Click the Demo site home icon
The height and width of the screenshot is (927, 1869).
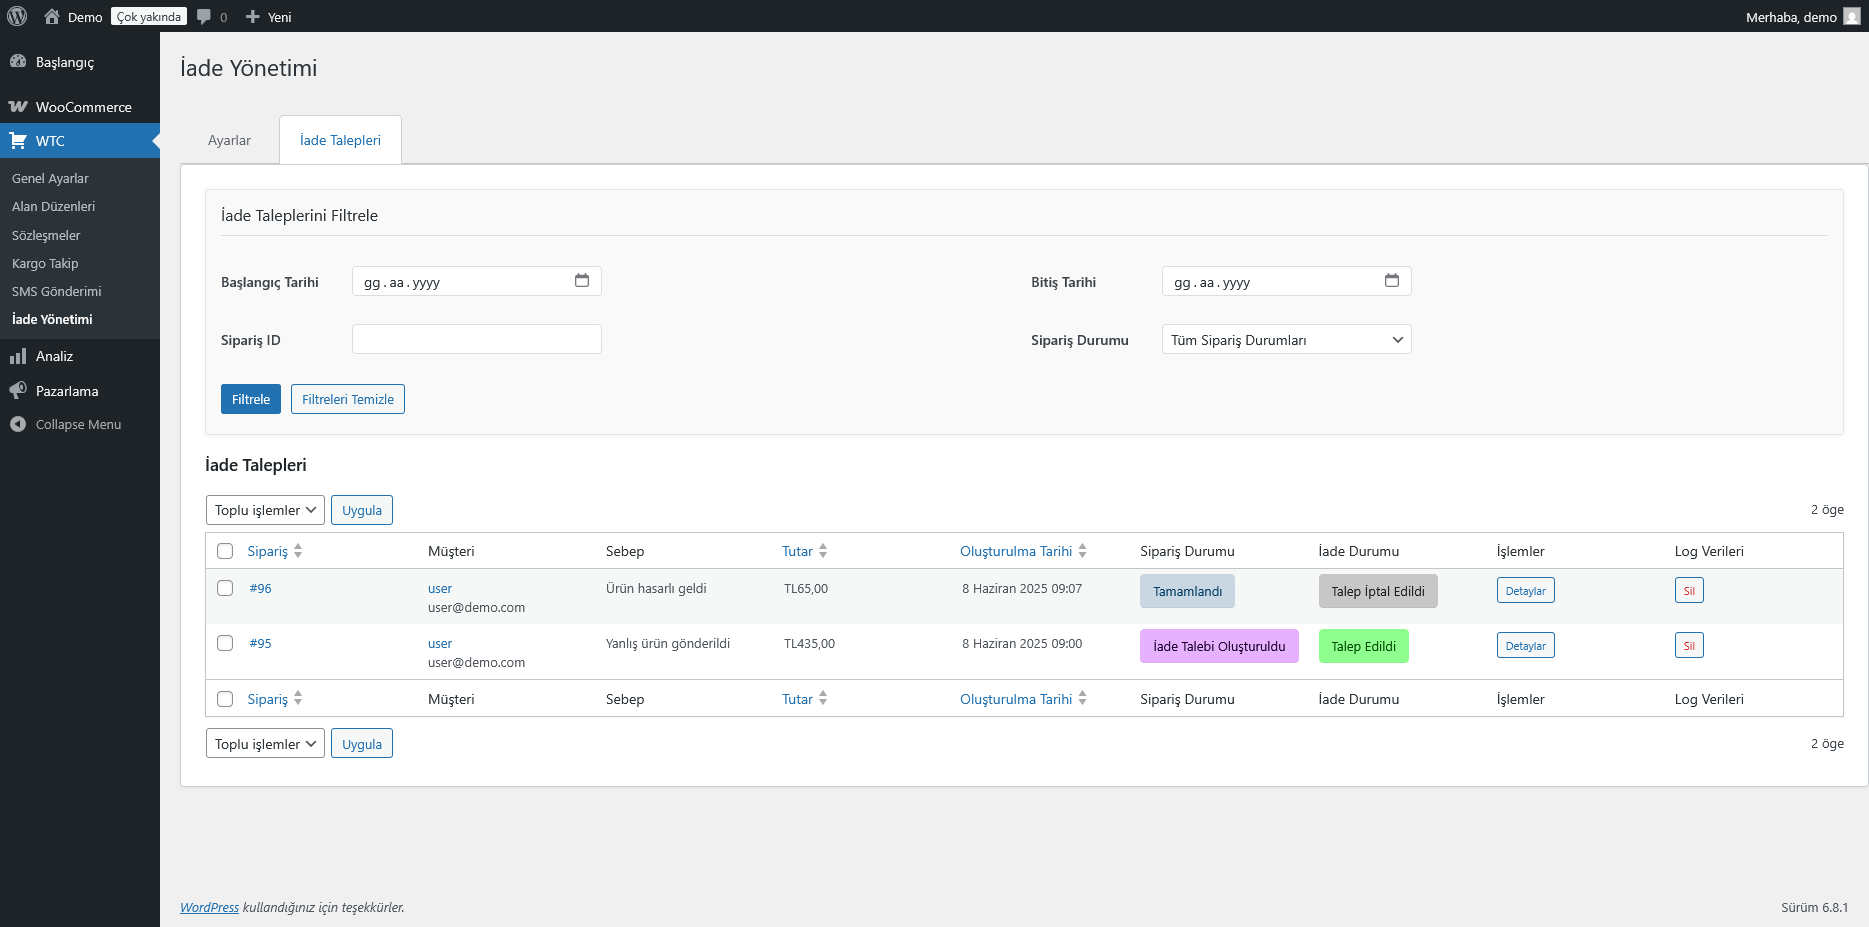(x=52, y=16)
